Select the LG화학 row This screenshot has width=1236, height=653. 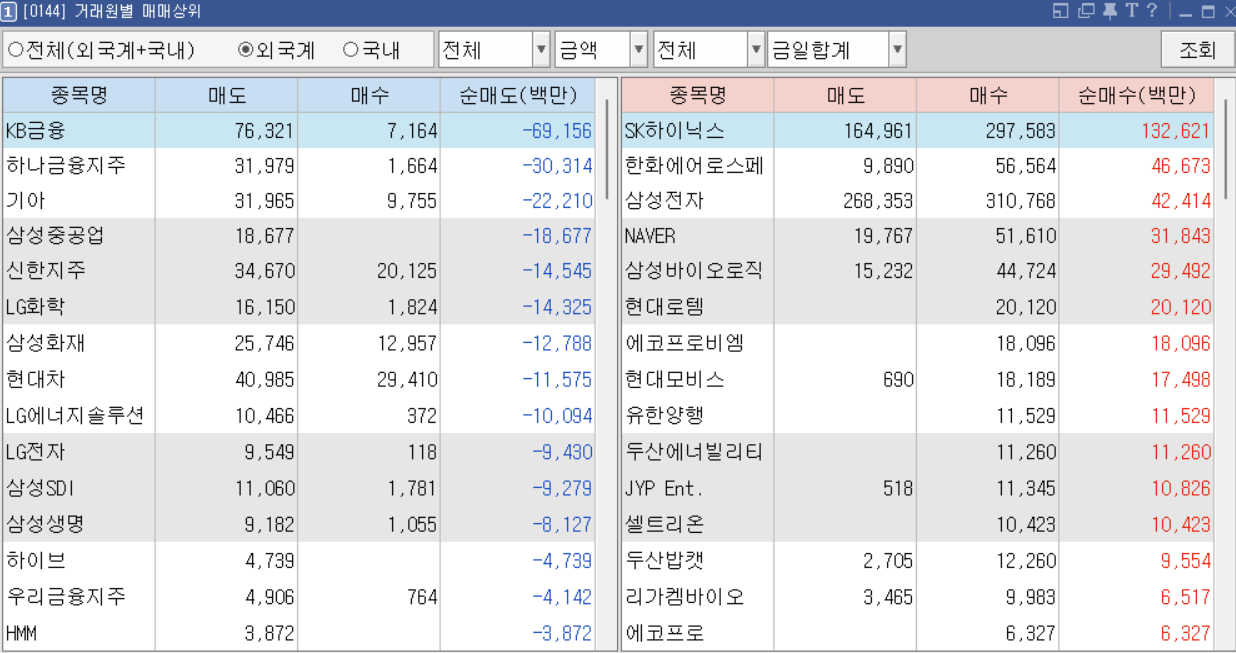point(299,307)
